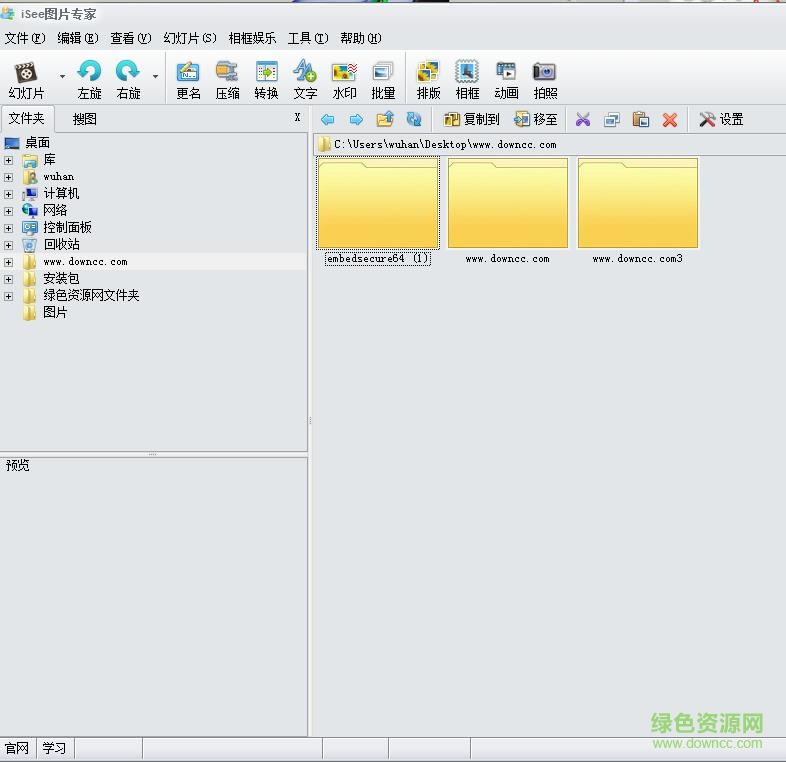Click the 设置 settings button
786x762 pixels.
721,120
